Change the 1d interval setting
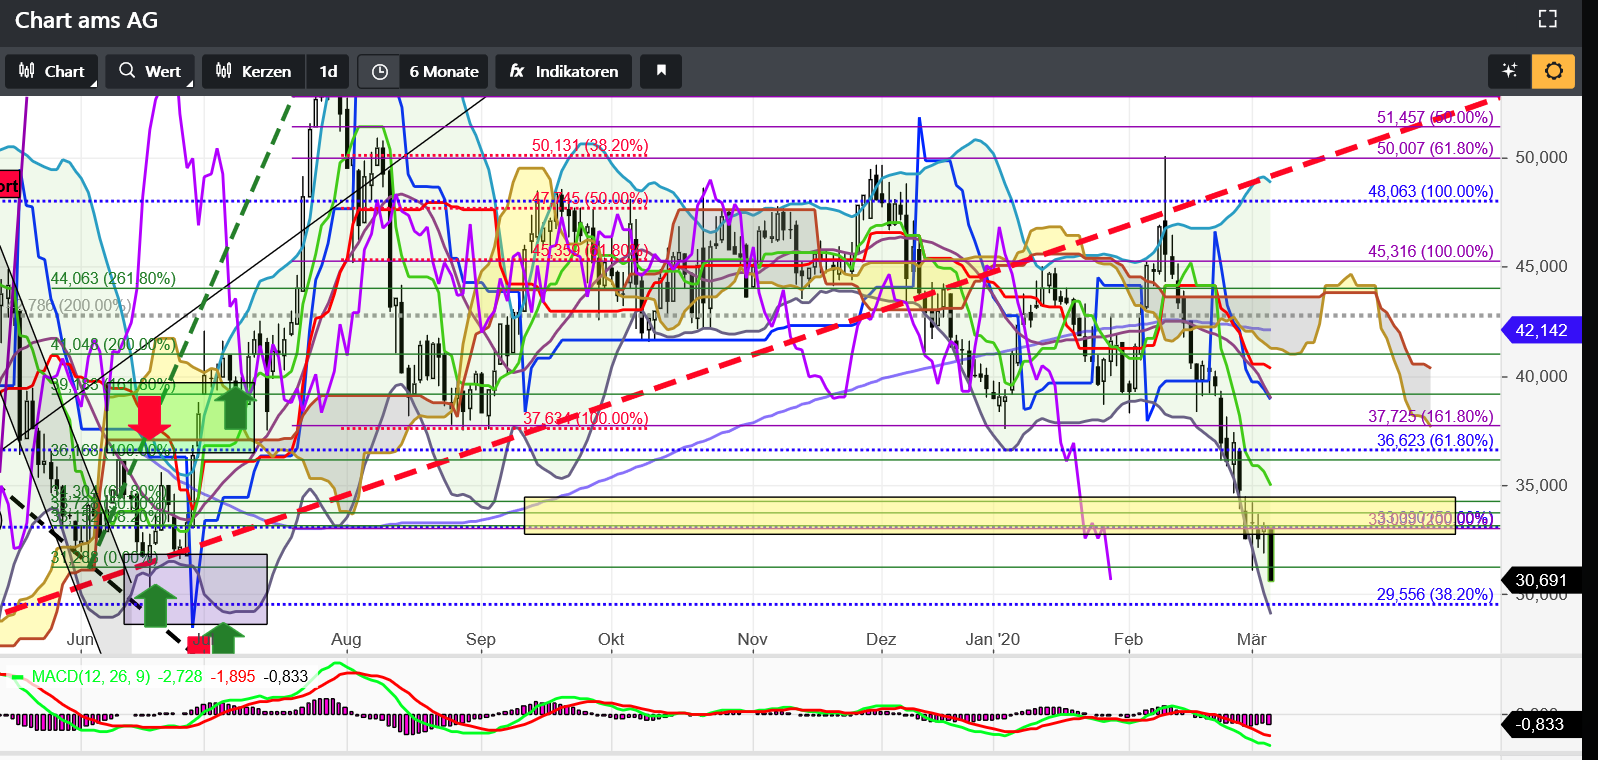Image resolution: width=1598 pixels, height=760 pixels. (328, 71)
